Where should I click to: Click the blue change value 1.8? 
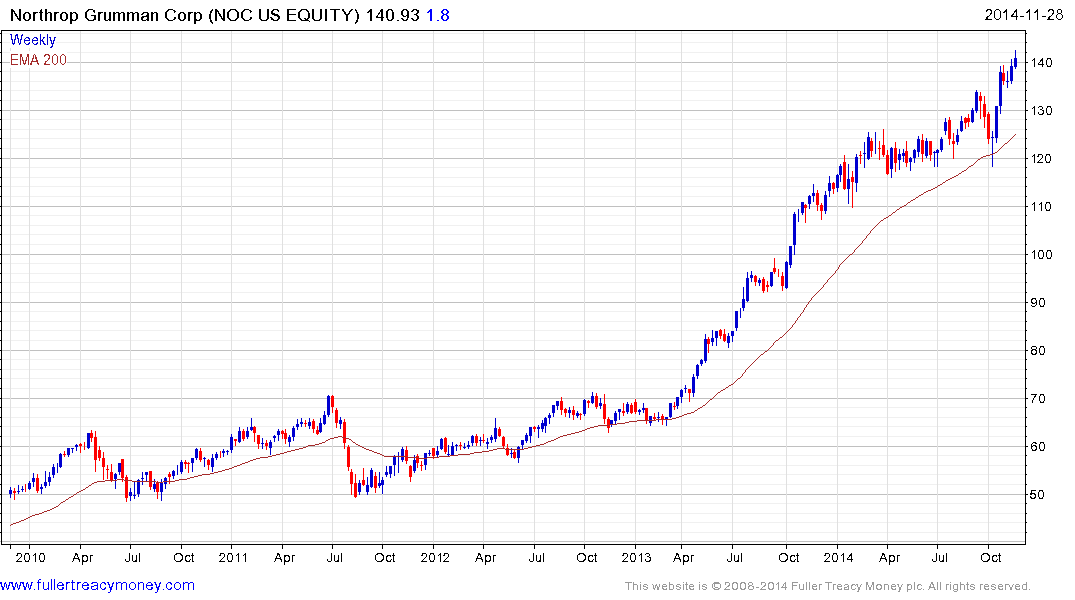438,15
